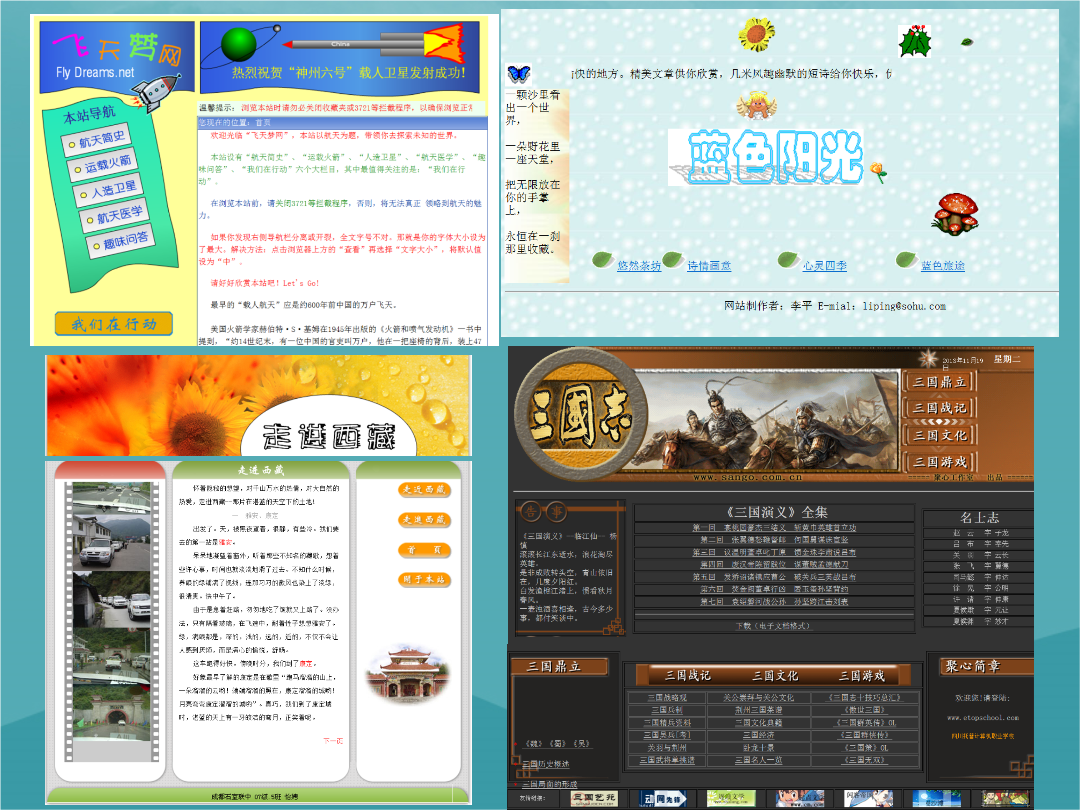
Task: Select 人造卫星 in the site navigation
Action: tap(108, 191)
